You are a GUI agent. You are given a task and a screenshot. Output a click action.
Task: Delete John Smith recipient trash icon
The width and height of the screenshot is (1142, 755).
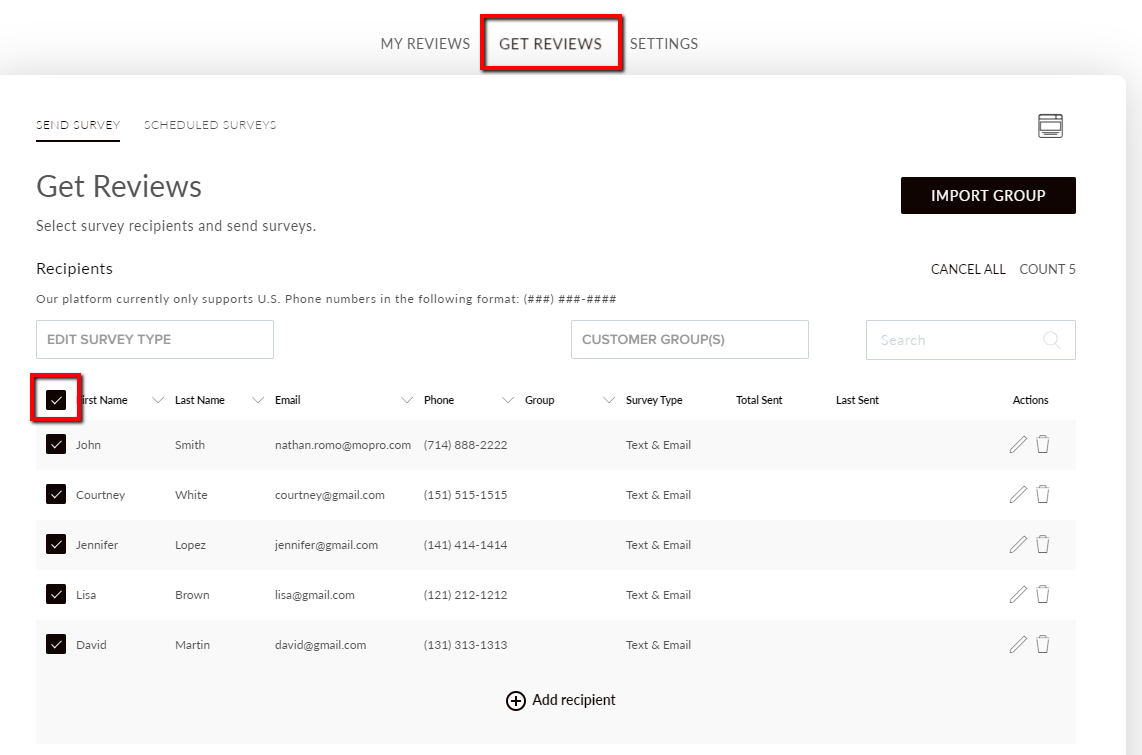coord(1043,444)
